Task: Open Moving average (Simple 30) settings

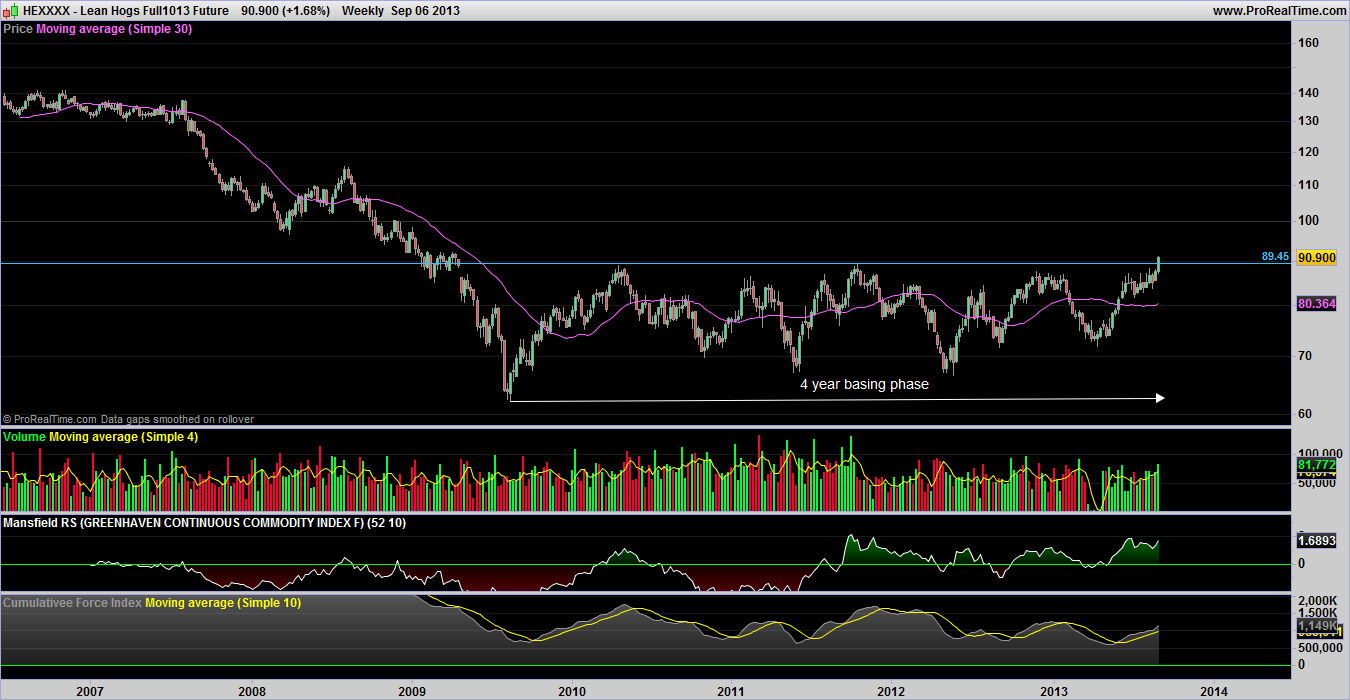Action: pos(114,29)
